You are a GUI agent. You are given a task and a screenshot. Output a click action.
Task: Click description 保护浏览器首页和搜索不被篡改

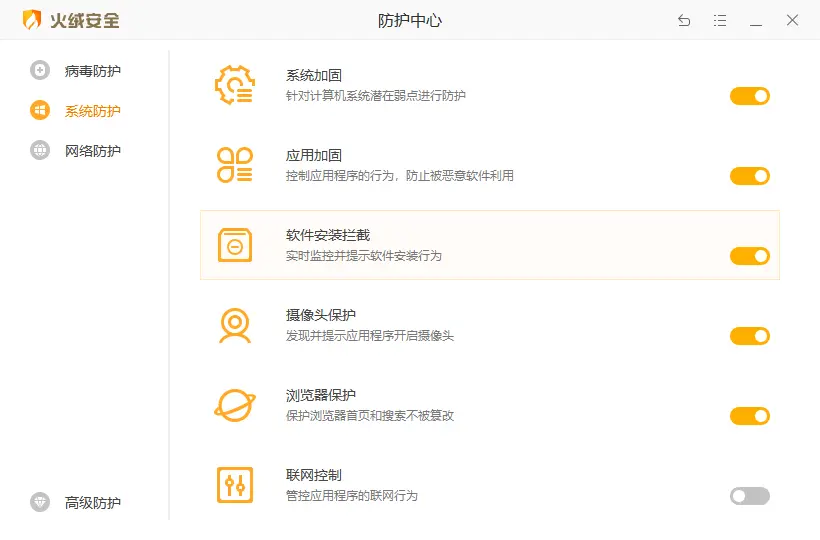(x=370, y=416)
